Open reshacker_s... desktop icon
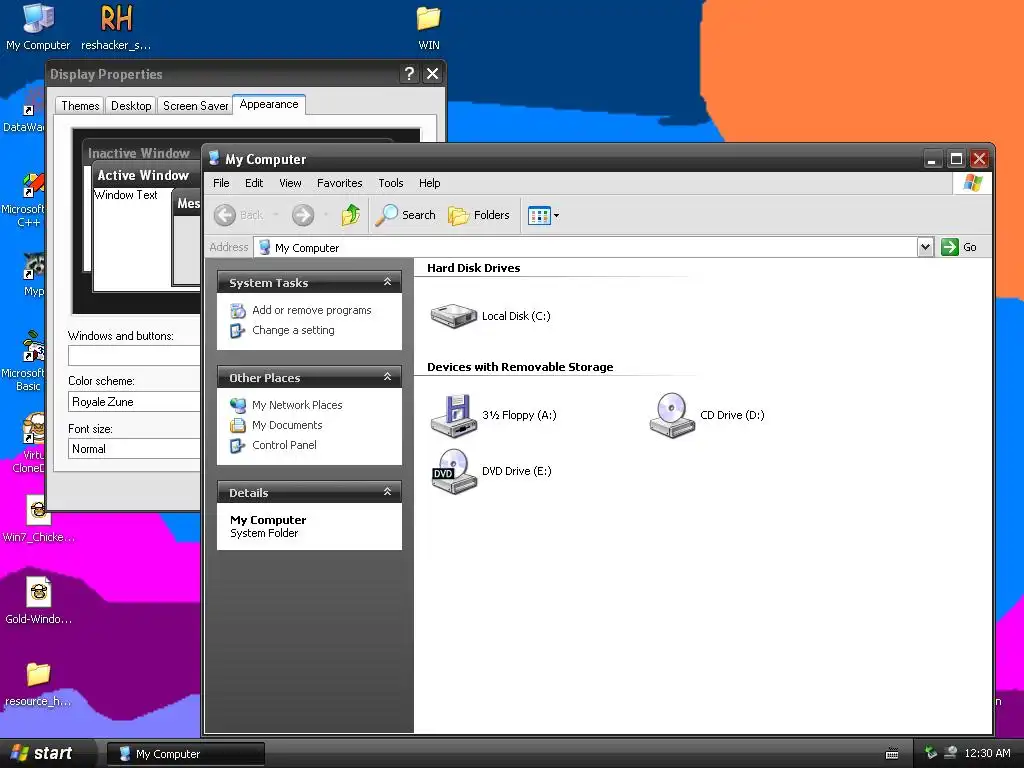1024x768 pixels. click(116, 26)
